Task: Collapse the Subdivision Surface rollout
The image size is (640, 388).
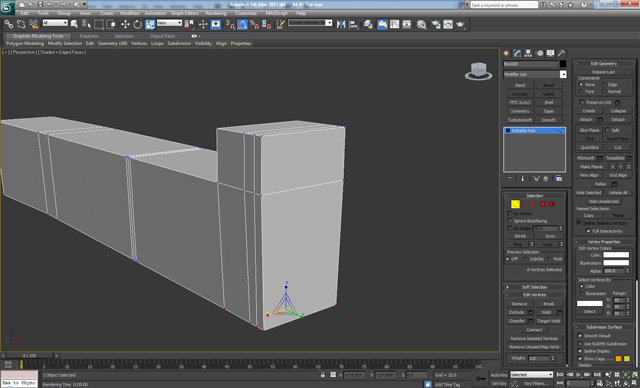Action: click(x=604, y=327)
